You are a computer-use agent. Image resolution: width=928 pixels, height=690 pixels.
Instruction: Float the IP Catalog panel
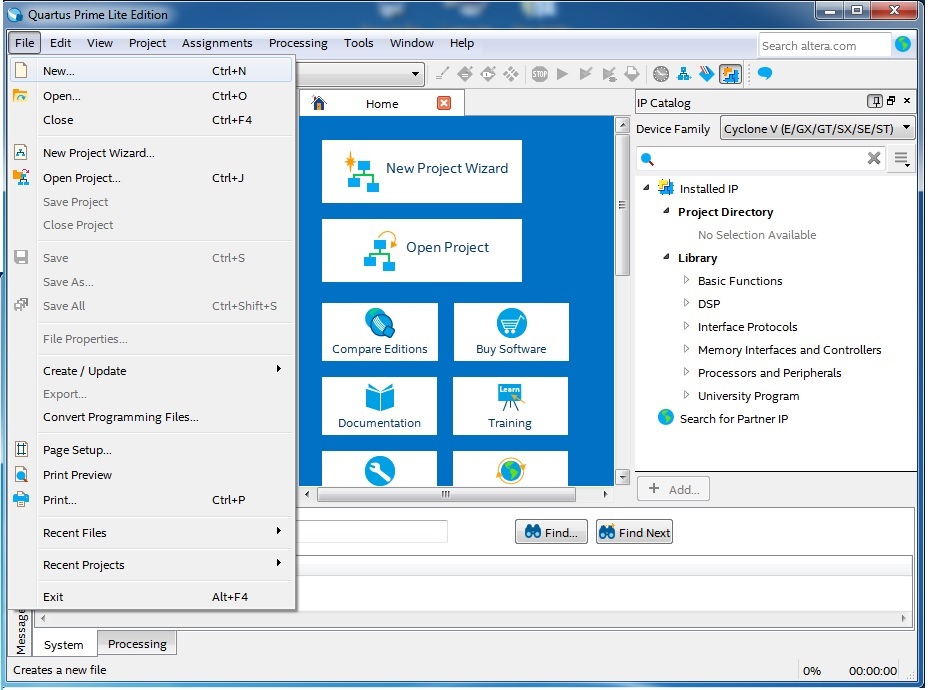pos(891,101)
